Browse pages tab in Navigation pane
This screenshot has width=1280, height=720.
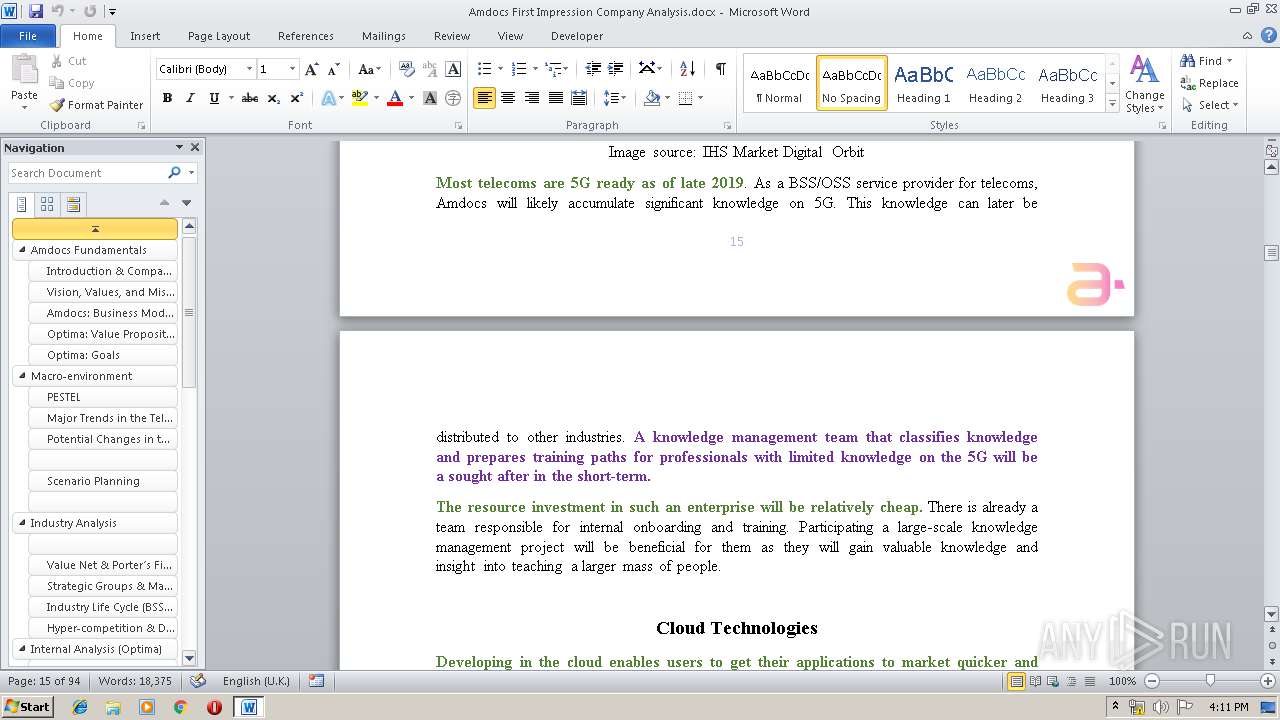(x=47, y=204)
